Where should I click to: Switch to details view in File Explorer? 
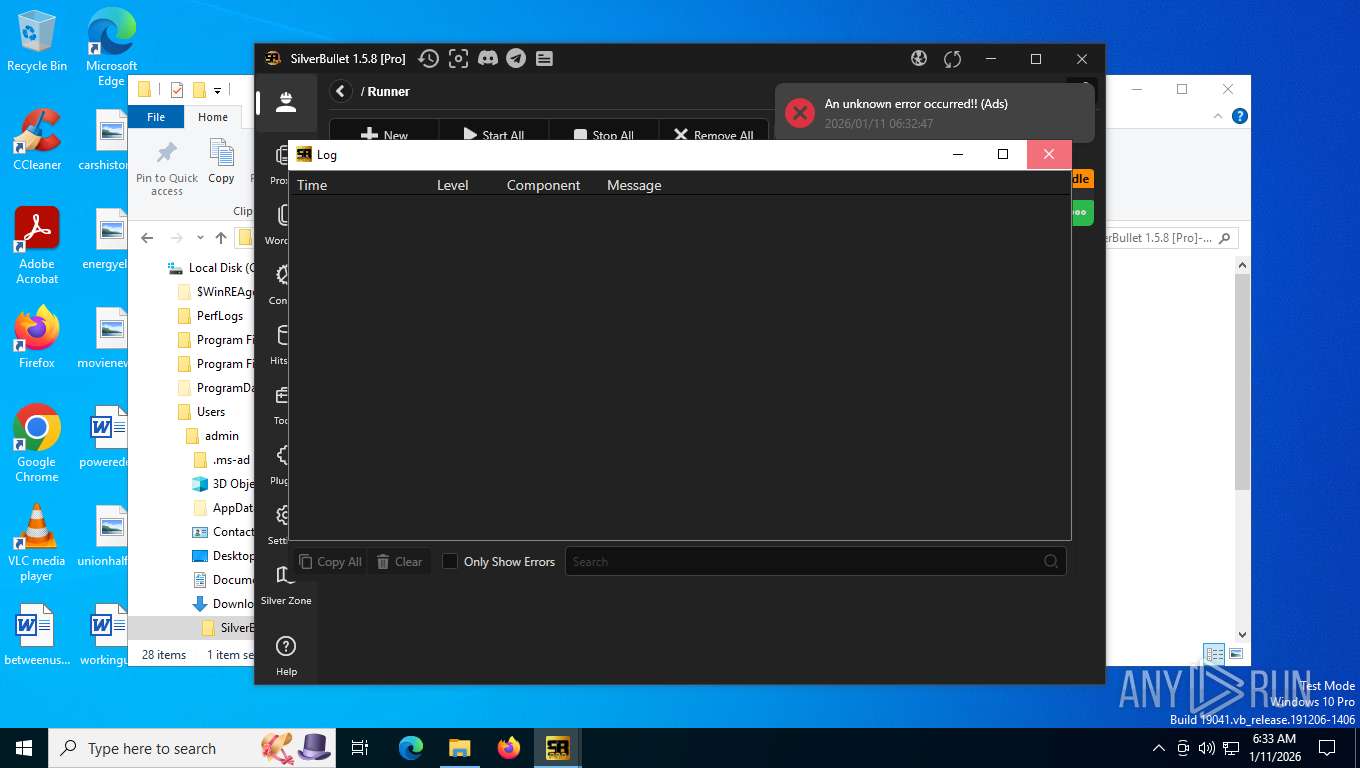tap(1214, 655)
